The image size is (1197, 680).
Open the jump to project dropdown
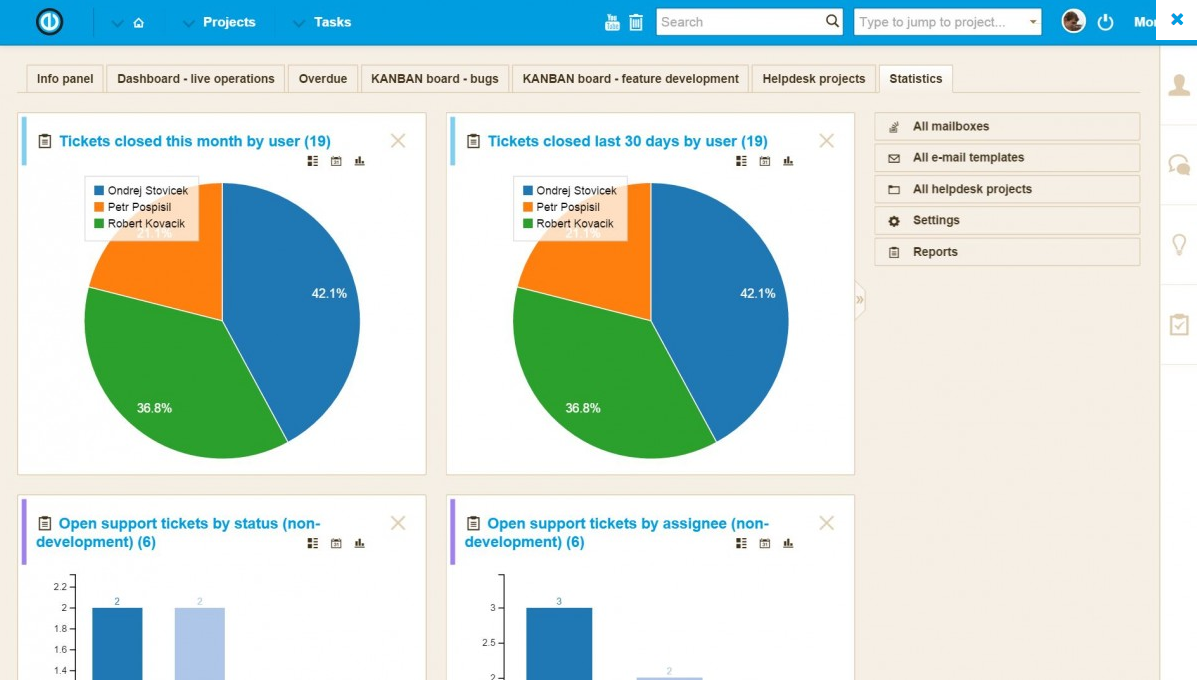[x=1033, y=22]
